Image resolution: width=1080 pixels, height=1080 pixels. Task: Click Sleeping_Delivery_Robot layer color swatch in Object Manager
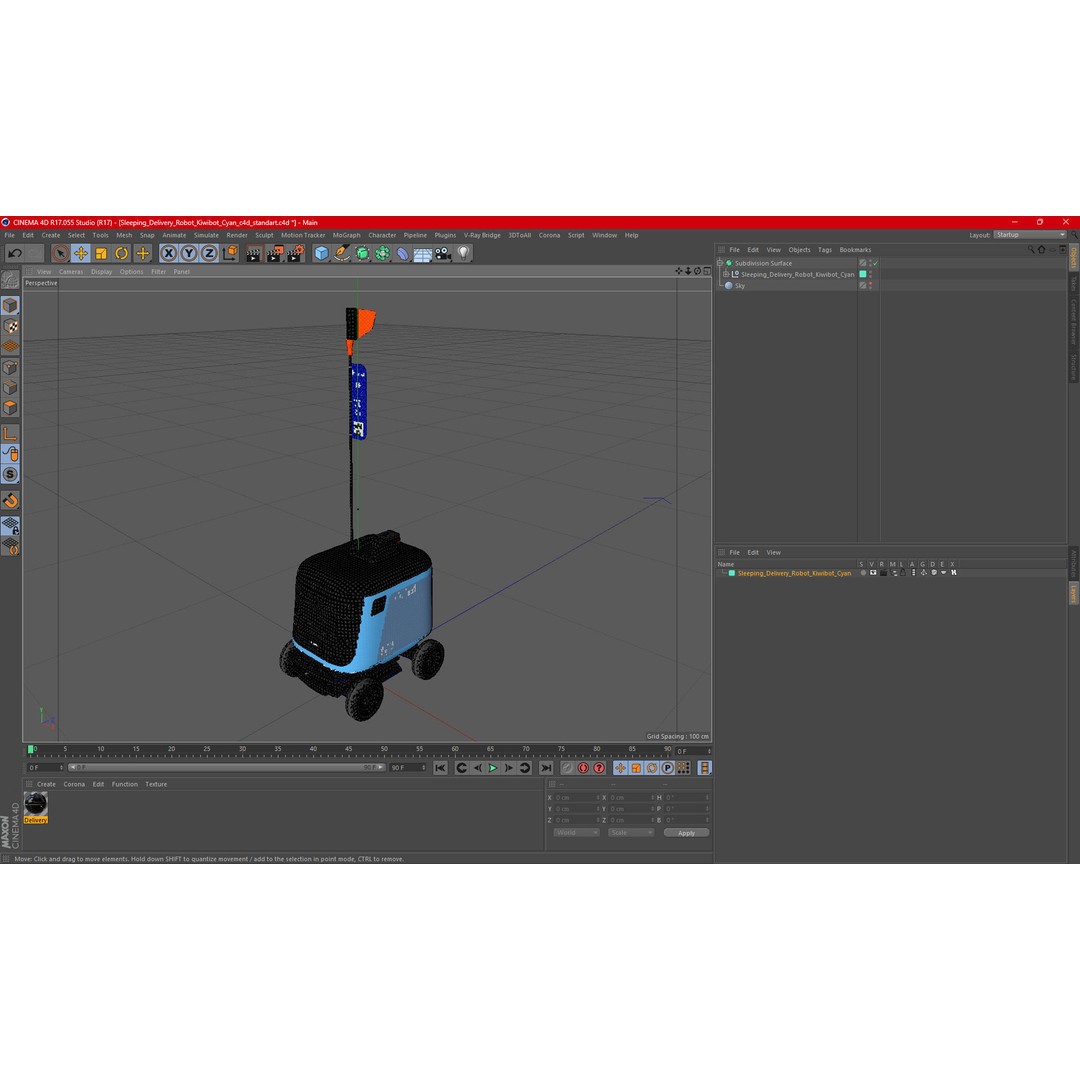coord(862,274)
